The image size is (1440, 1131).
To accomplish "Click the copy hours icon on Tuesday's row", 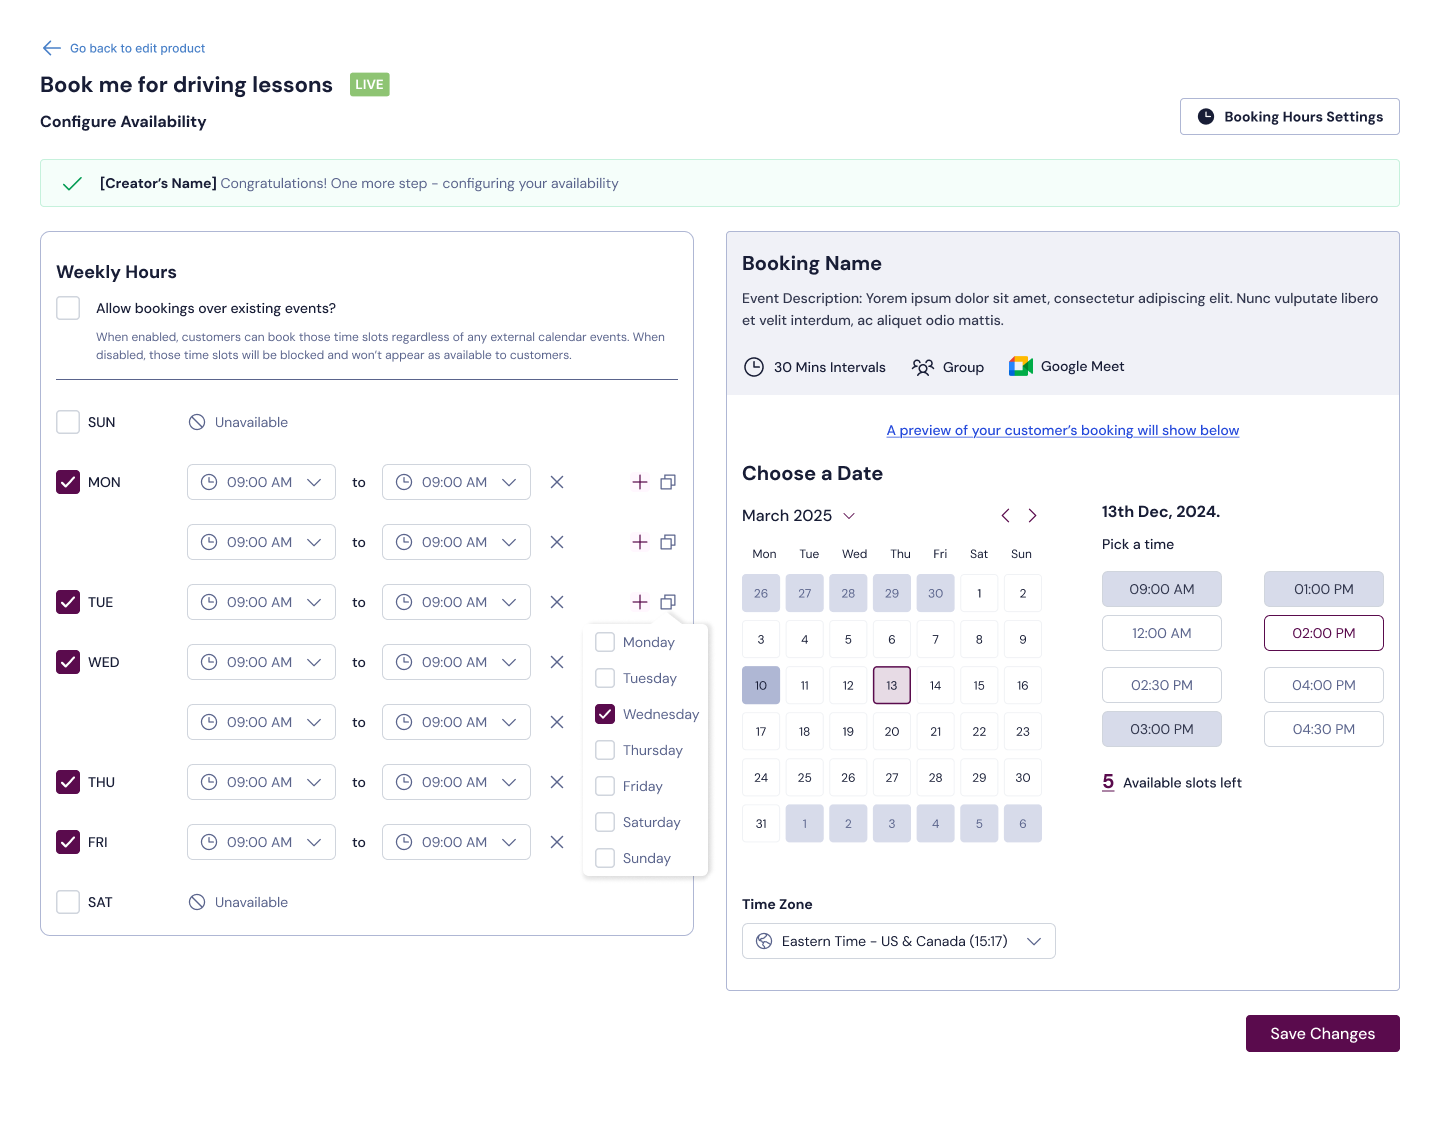I will 668,602.
